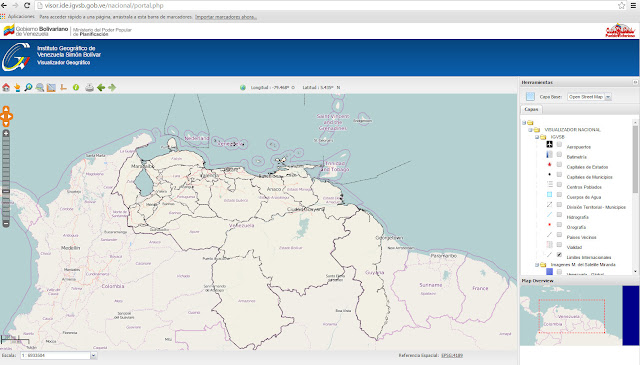Image resolution: width=640 pixels, height=365 pixels.
Task: Activate the zoom-out magnifier tool
Action: point(40,87)
